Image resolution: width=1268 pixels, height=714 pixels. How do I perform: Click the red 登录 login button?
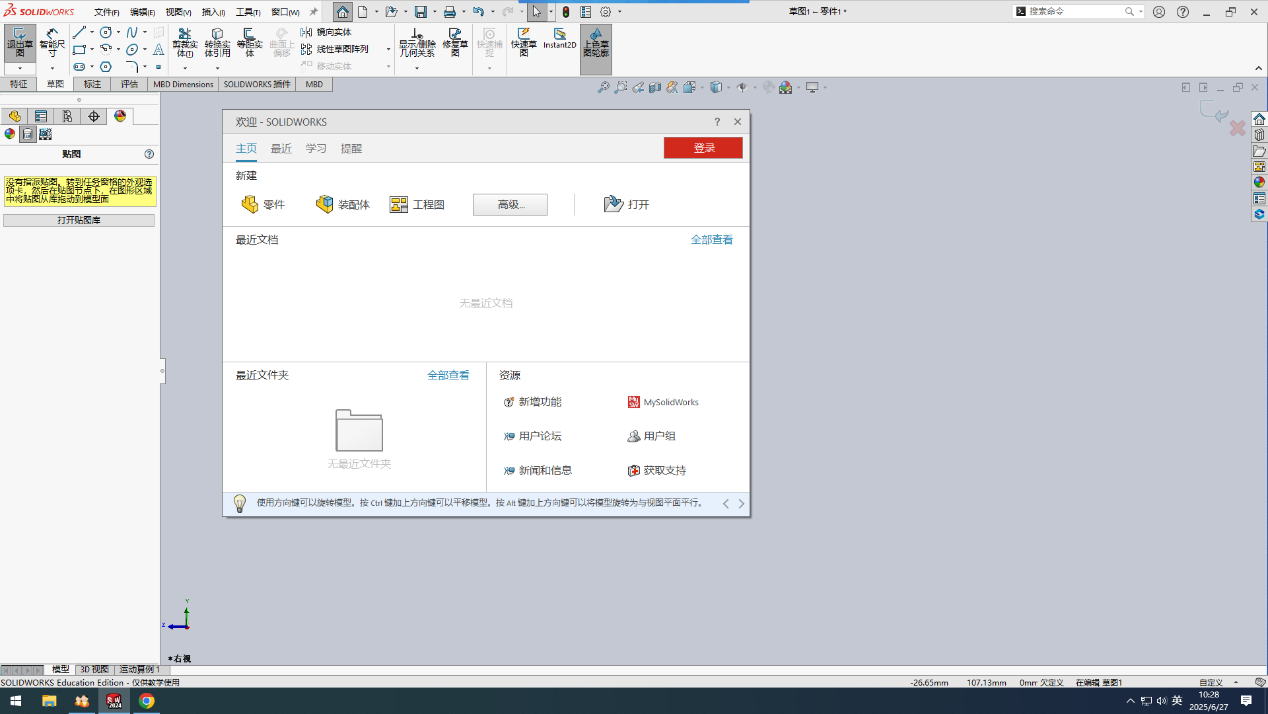703,148
